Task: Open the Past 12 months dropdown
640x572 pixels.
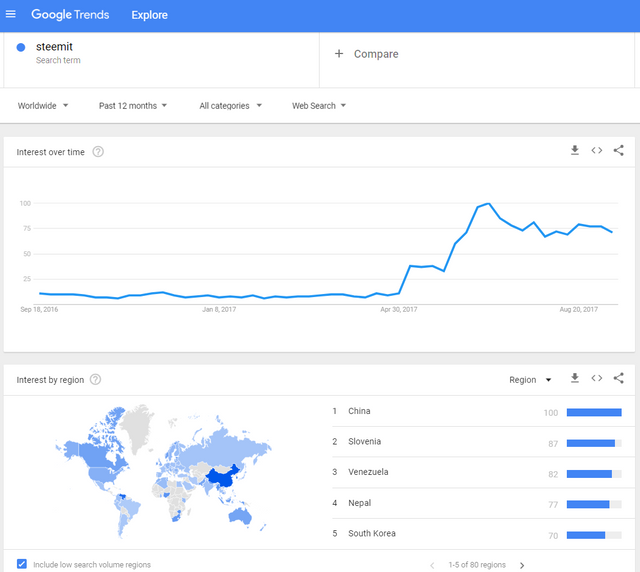Action: coord(133,106)
